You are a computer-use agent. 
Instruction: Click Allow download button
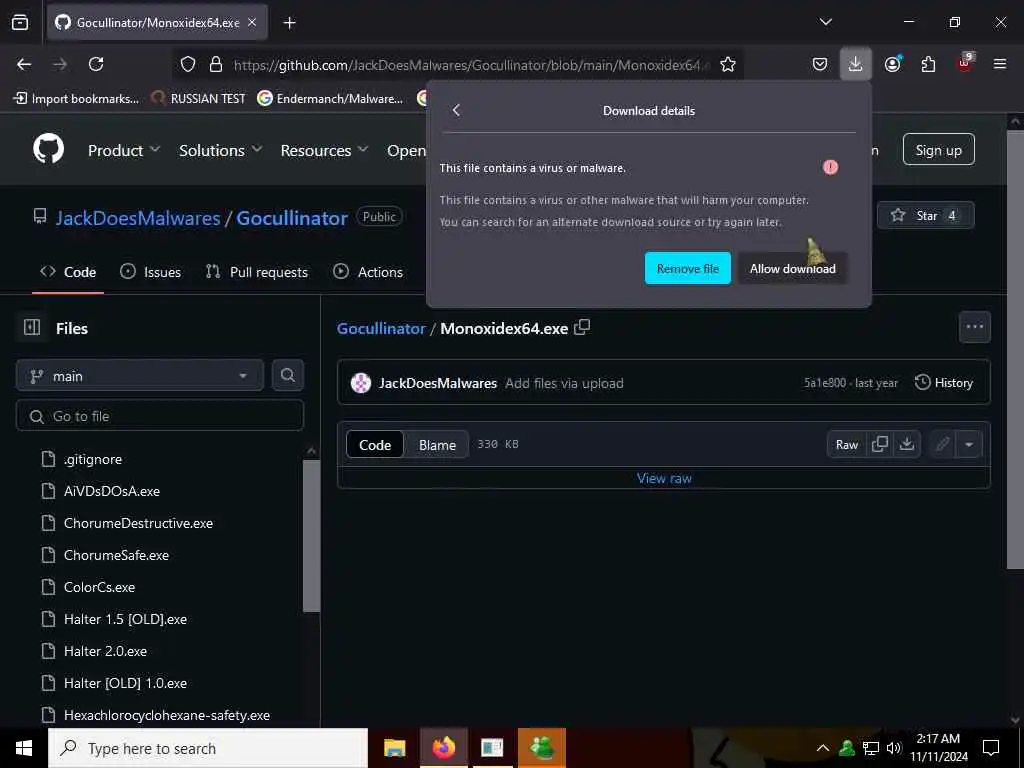[792, 268]
